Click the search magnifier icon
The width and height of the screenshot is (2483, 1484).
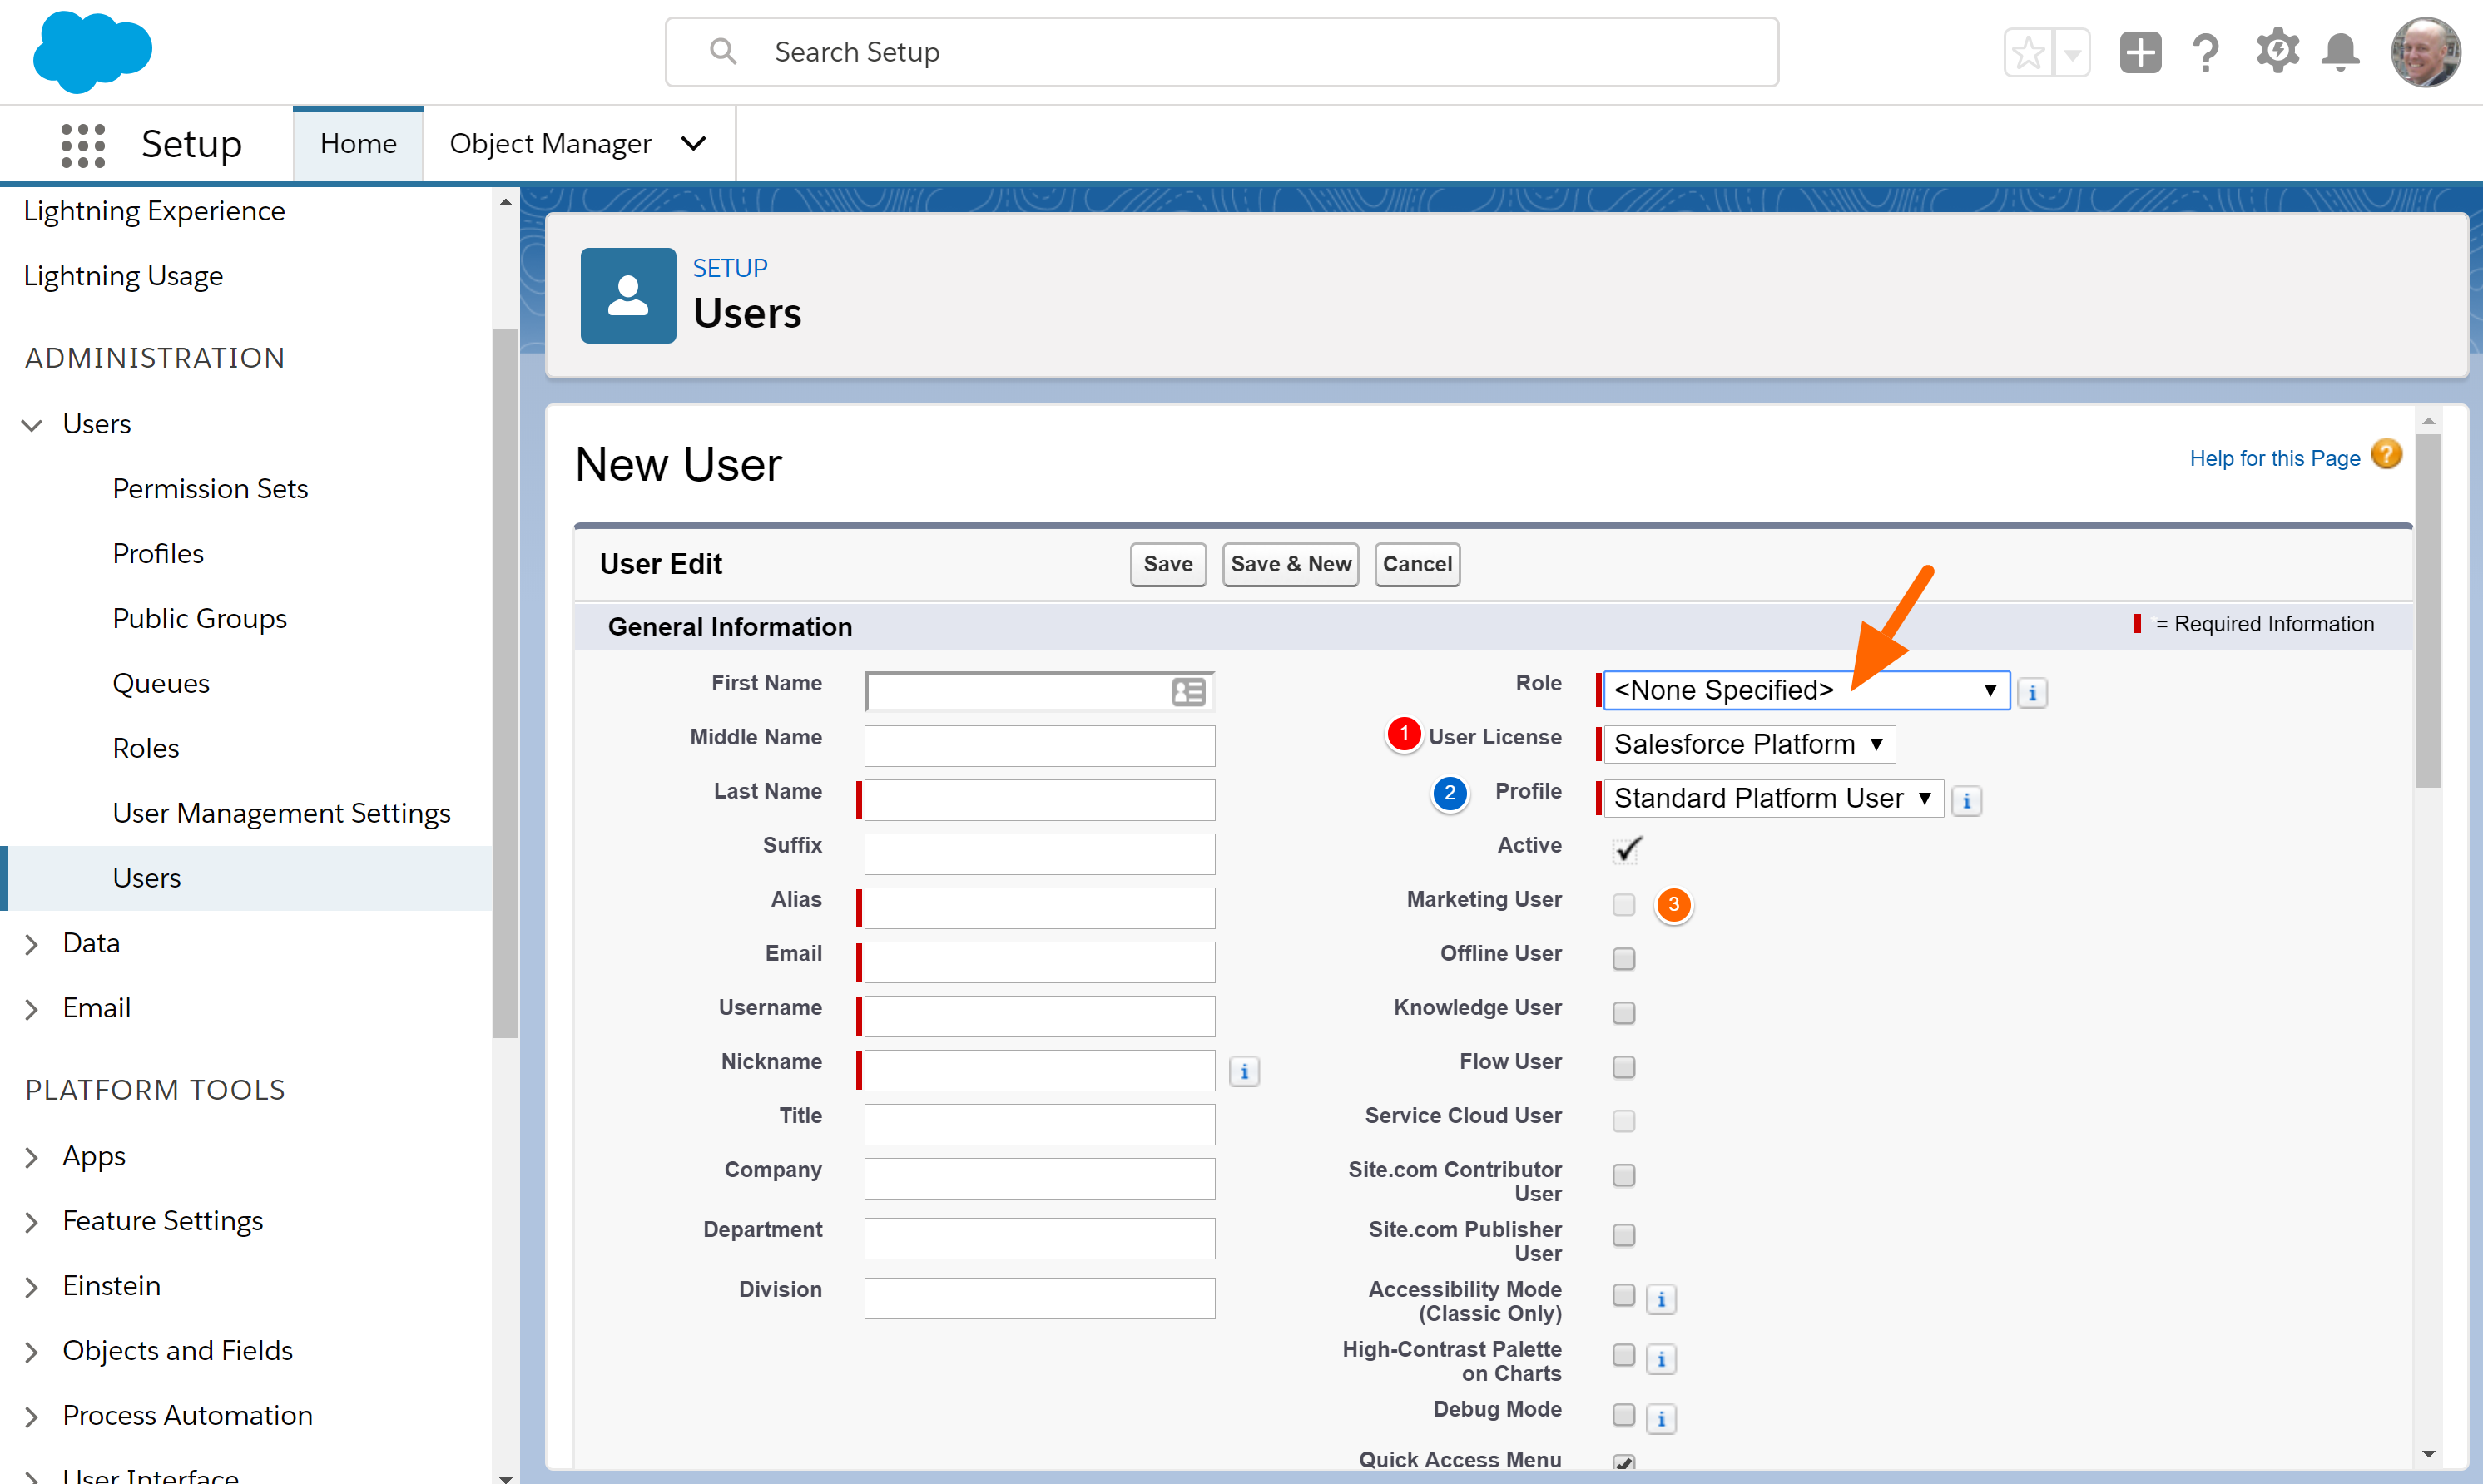click(722, 51)
